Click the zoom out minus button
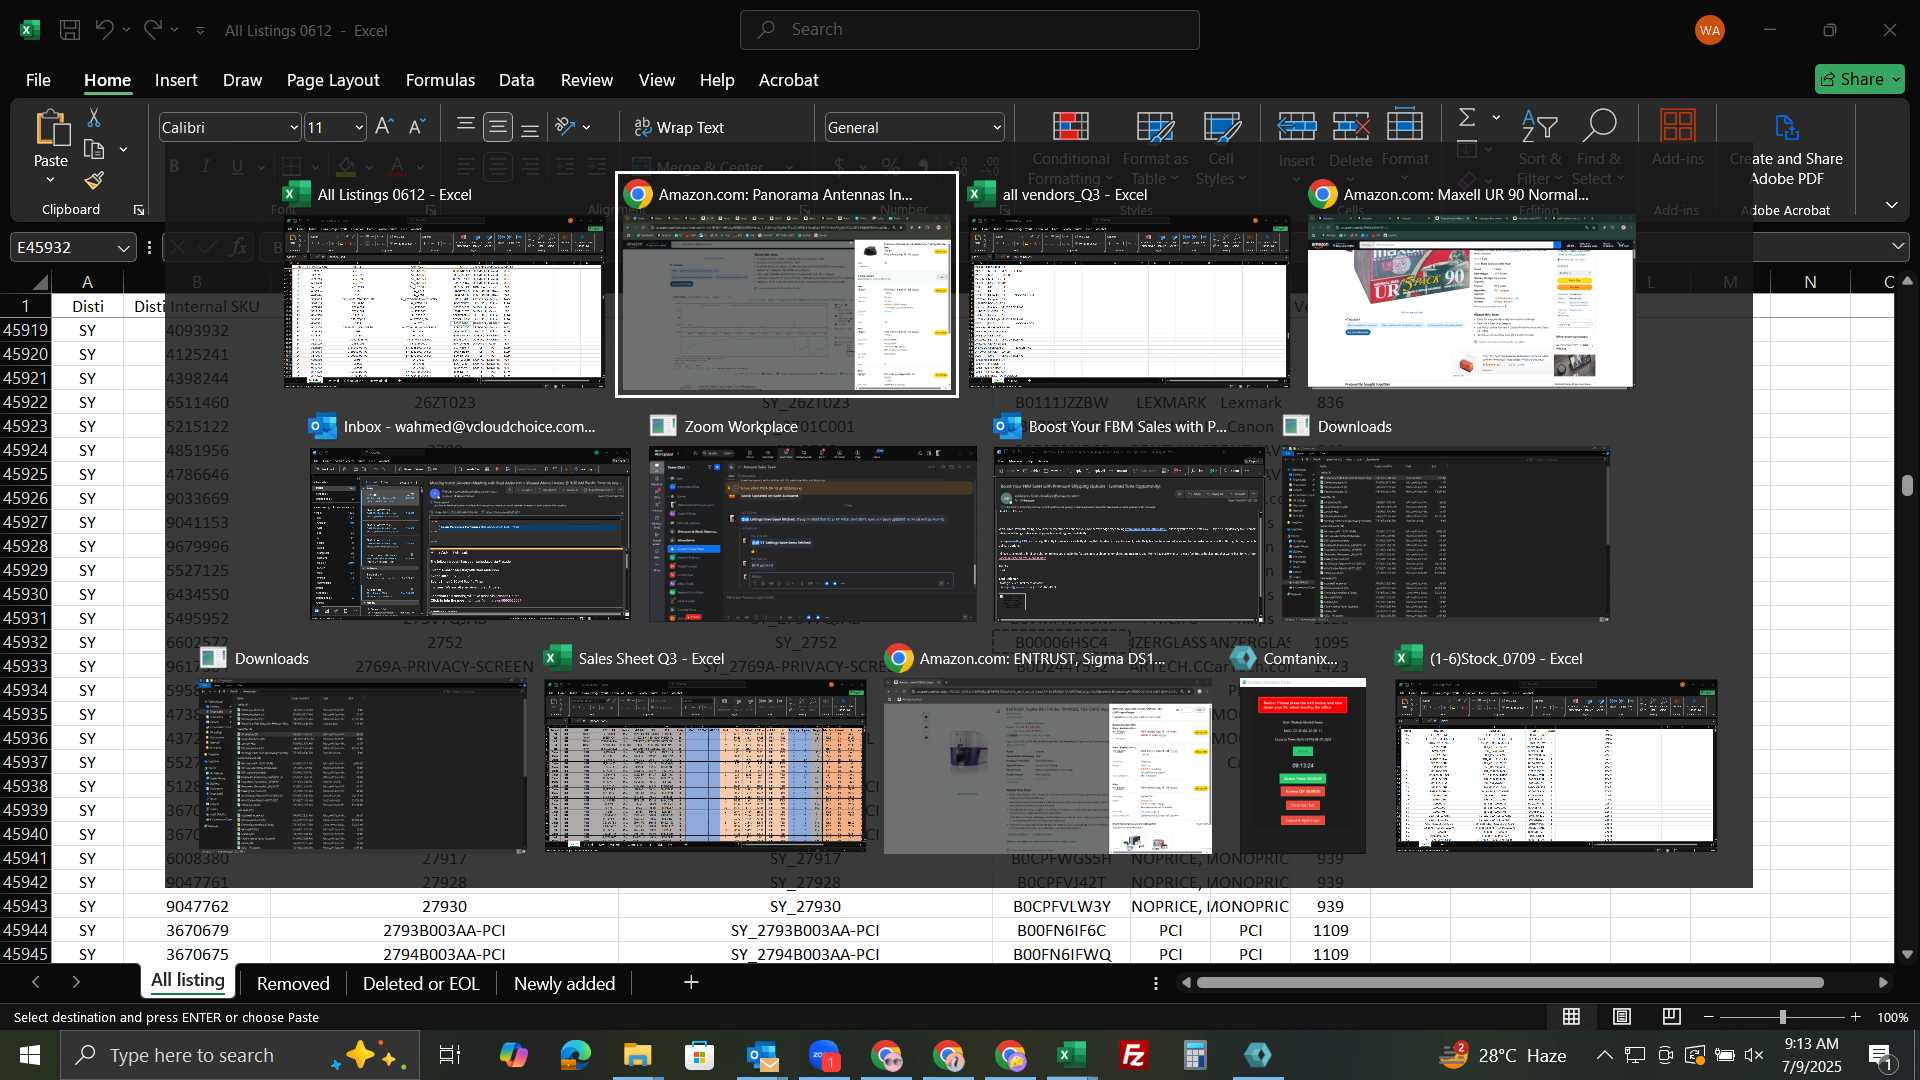This screenshot has height=1080, width=1920. click(x=1709, y=1017)
